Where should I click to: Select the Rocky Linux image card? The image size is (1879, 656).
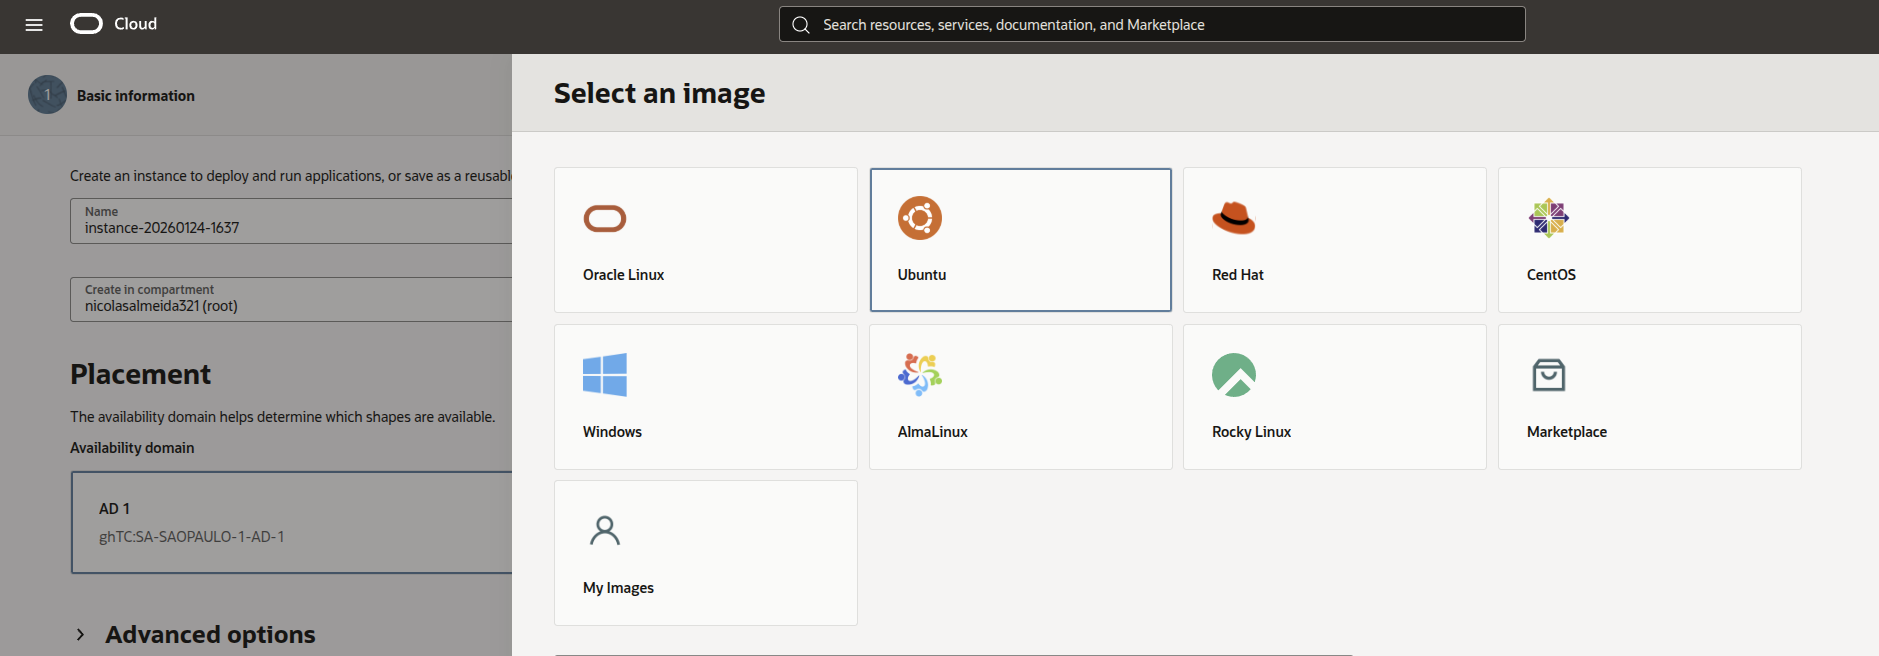pyautogui.click(x=1335, y=397)
